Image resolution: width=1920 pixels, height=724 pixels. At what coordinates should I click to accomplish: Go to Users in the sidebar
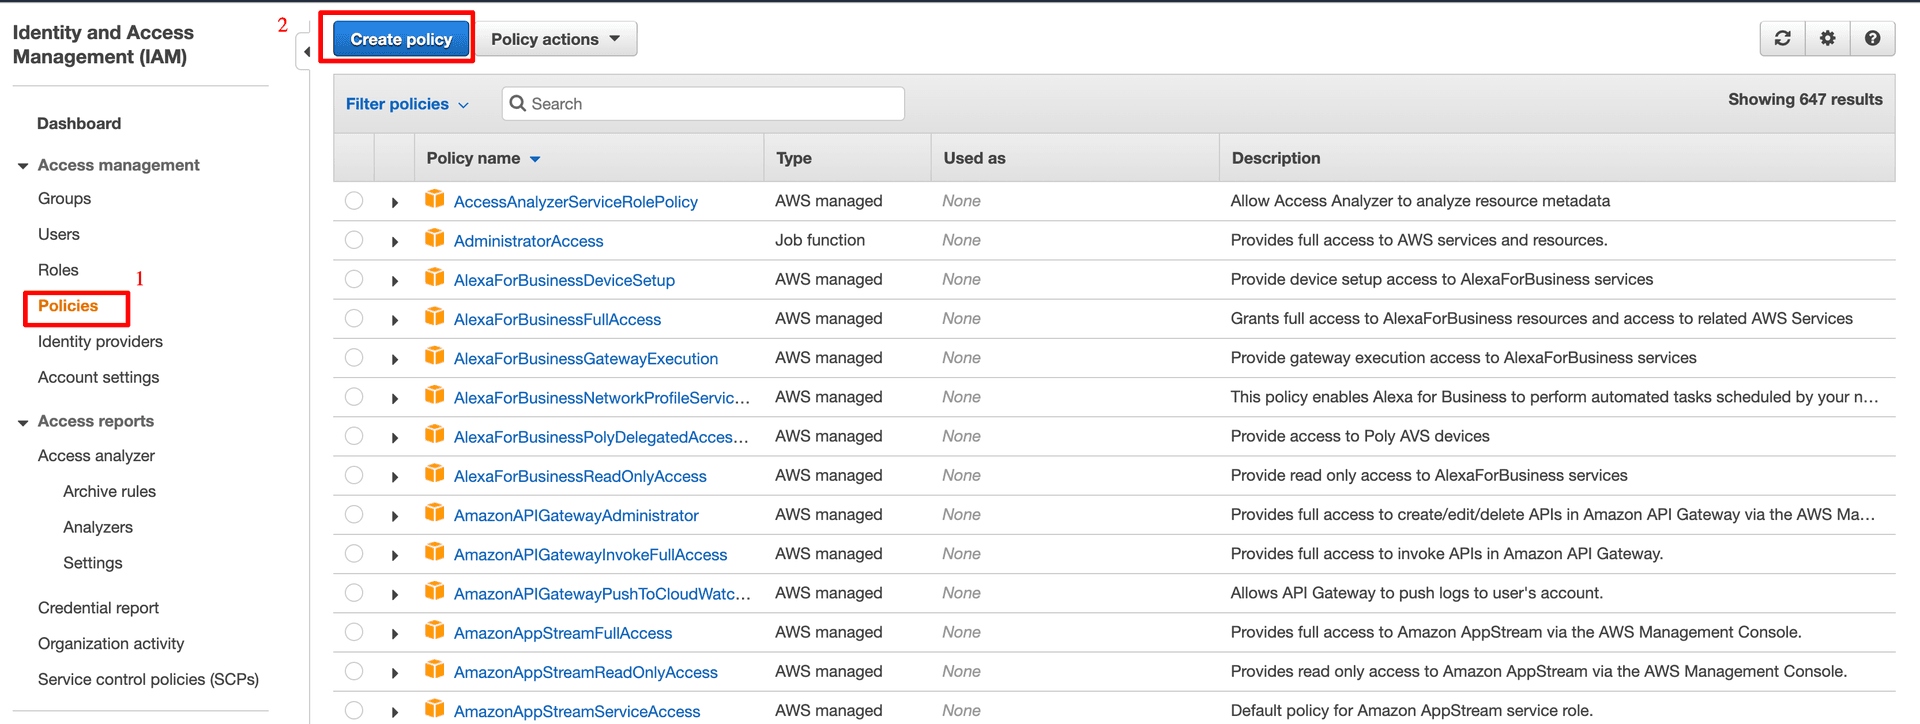[x=59, y=234]
